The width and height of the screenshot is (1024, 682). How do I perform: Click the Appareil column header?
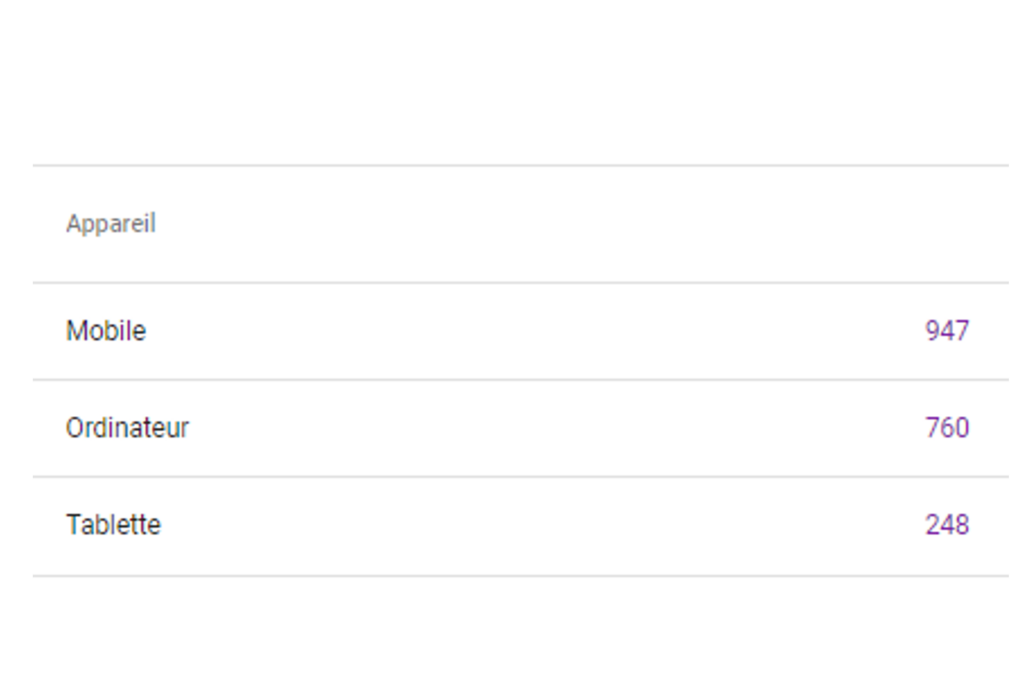111,223
